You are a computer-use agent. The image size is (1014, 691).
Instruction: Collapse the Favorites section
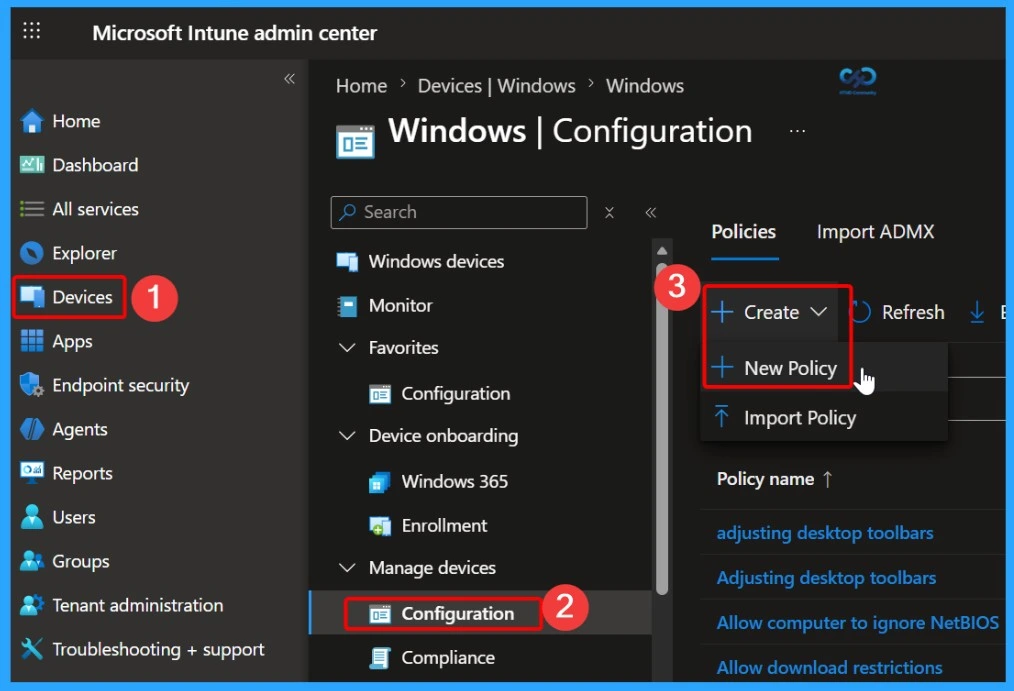[347, 347]
